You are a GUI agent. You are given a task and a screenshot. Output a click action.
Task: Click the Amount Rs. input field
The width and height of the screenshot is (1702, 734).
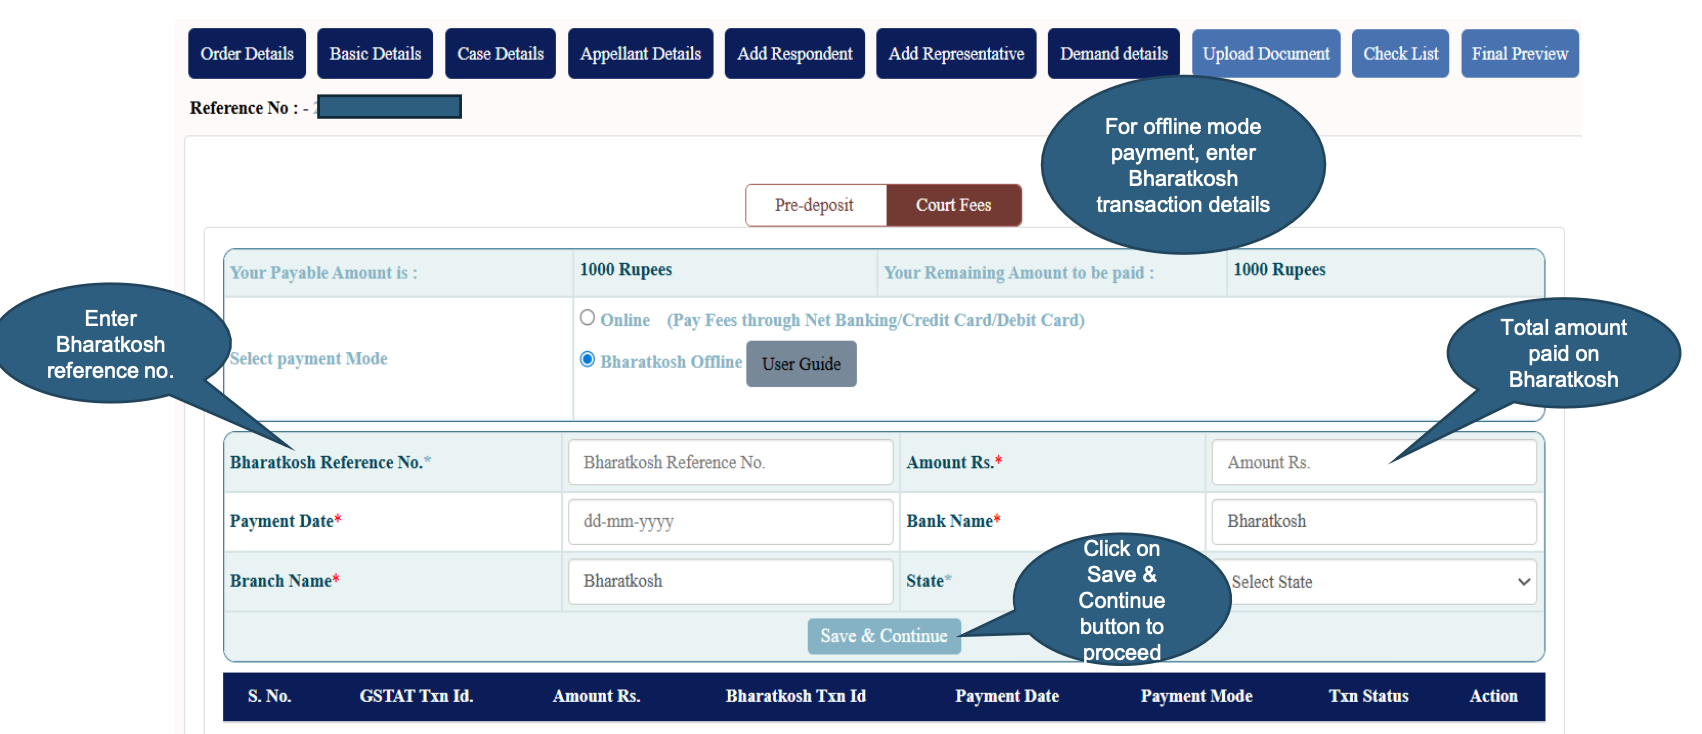1374,462
